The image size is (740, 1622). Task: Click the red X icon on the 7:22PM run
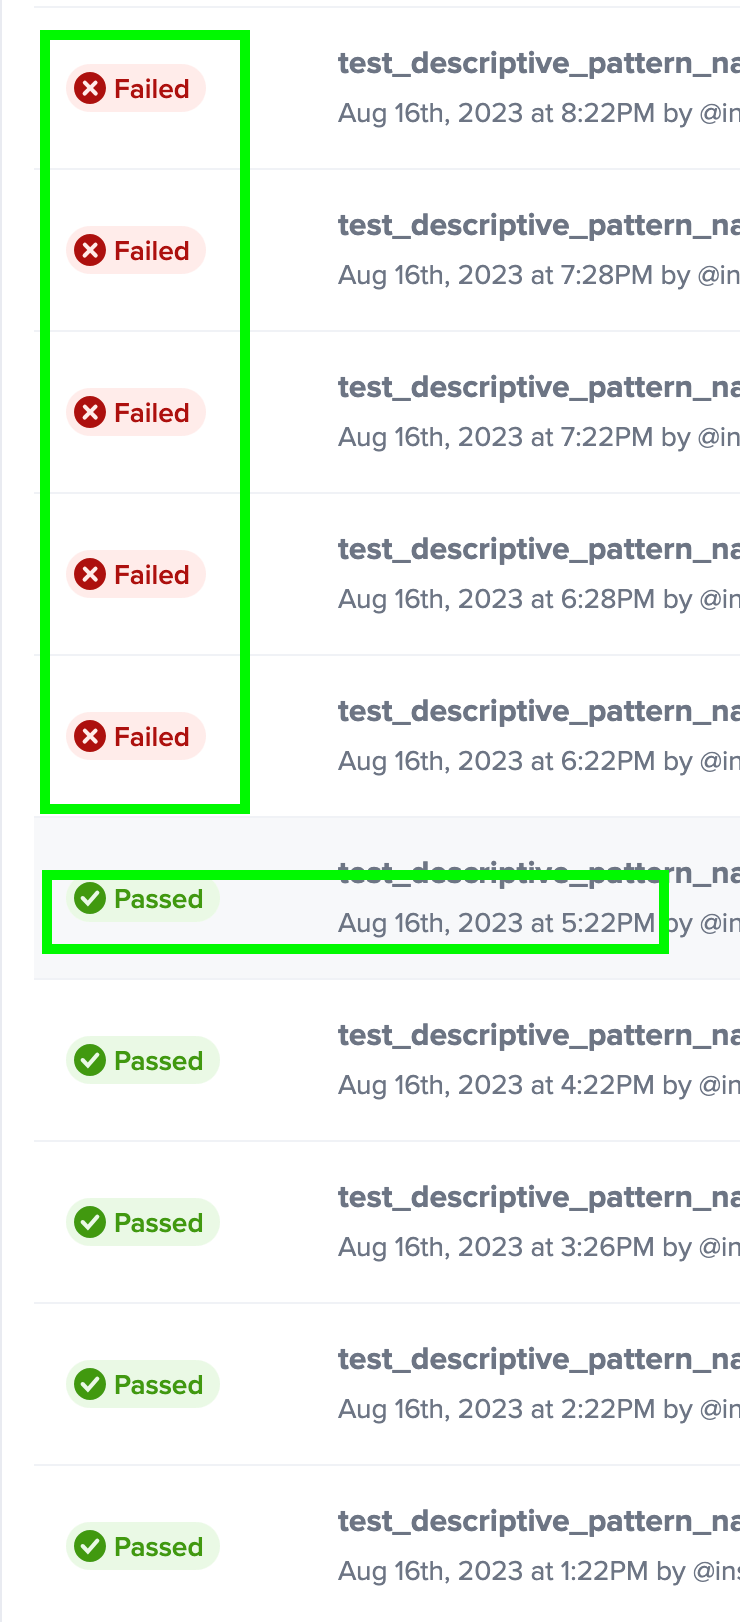[90, 412]
